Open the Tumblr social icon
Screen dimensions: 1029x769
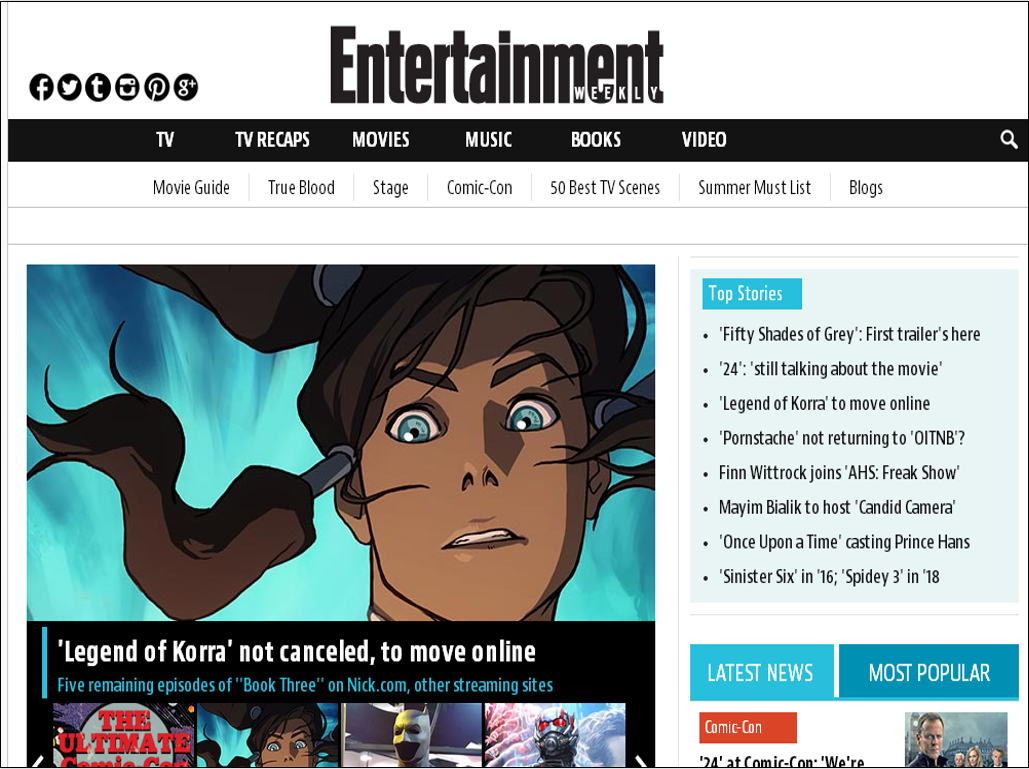point(98,87)
